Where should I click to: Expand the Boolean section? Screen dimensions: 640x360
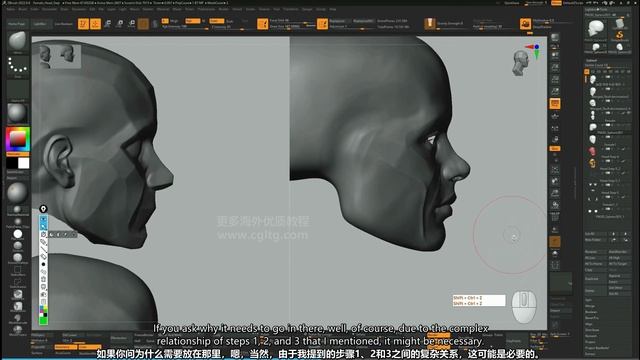coord(591,312)
